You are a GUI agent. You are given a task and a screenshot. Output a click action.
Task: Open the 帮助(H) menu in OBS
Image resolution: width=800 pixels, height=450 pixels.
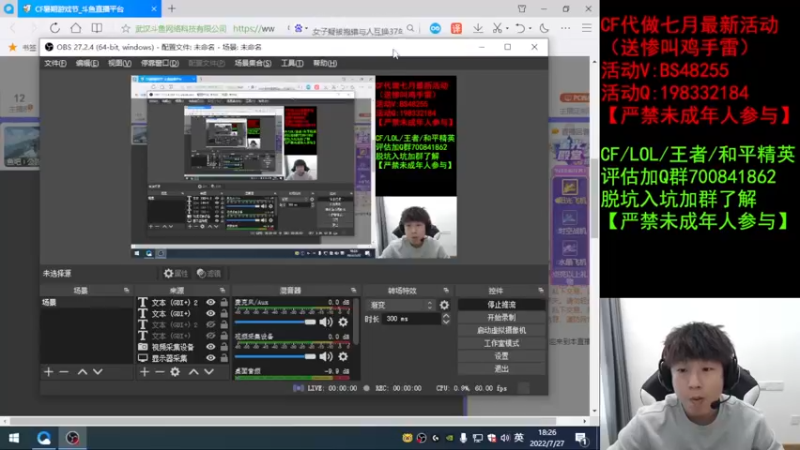[325, 63]
